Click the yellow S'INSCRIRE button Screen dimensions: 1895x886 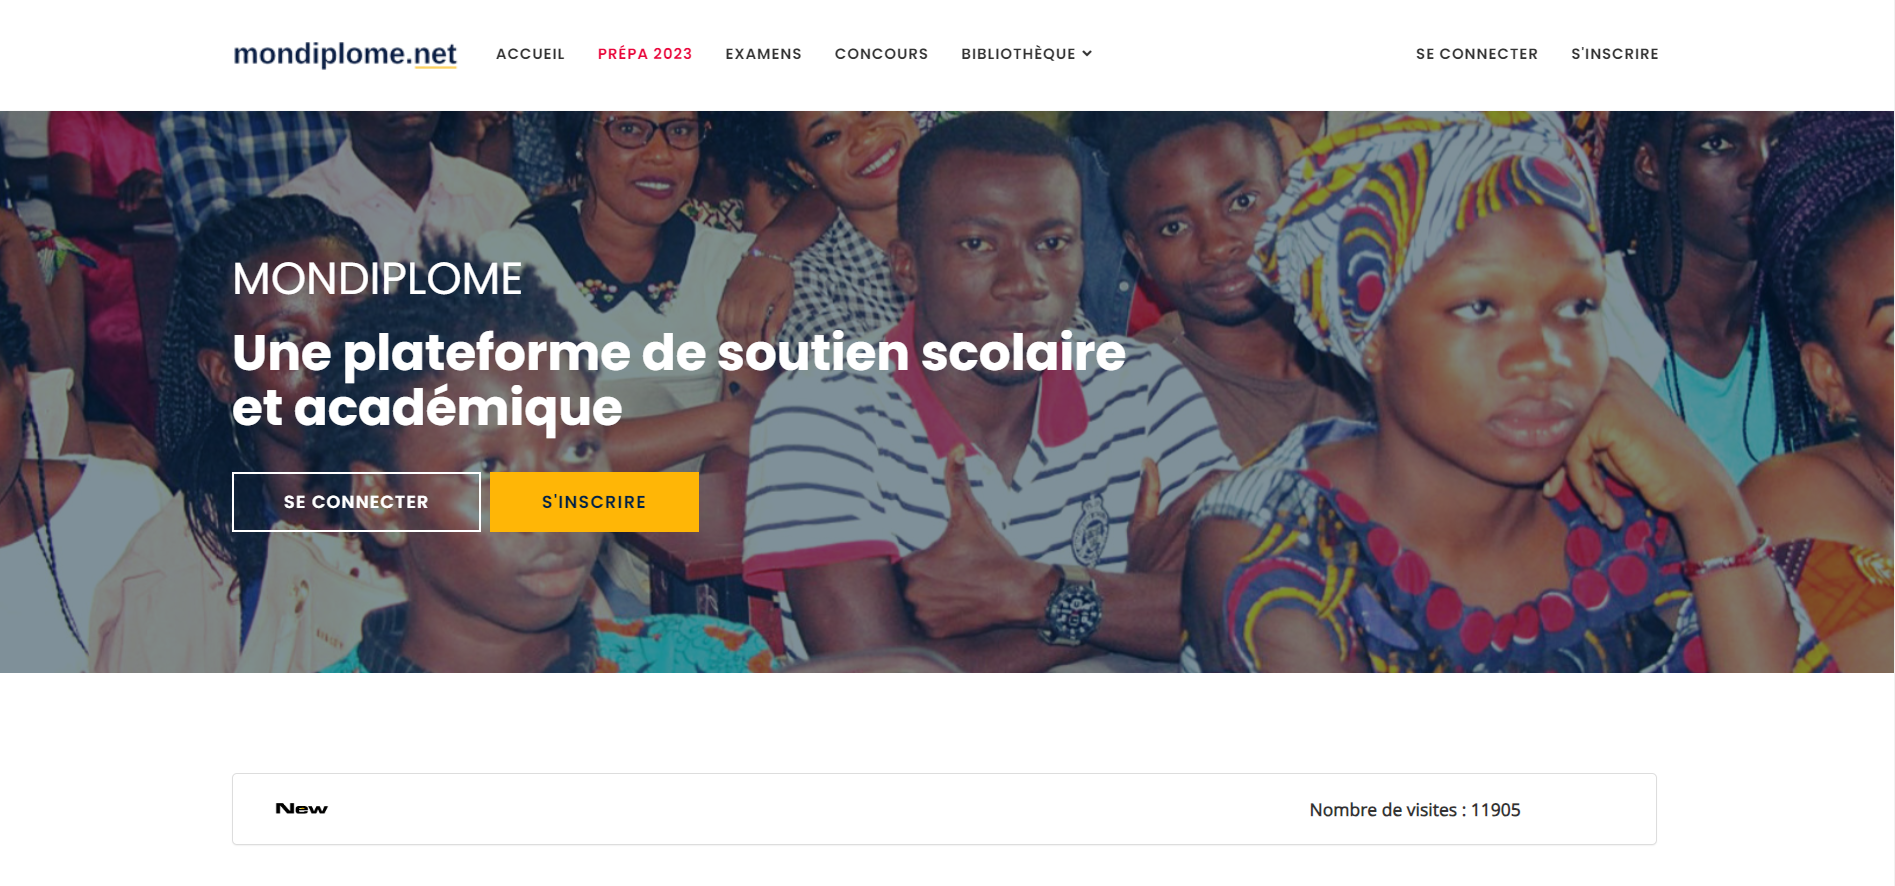(594, 502)
